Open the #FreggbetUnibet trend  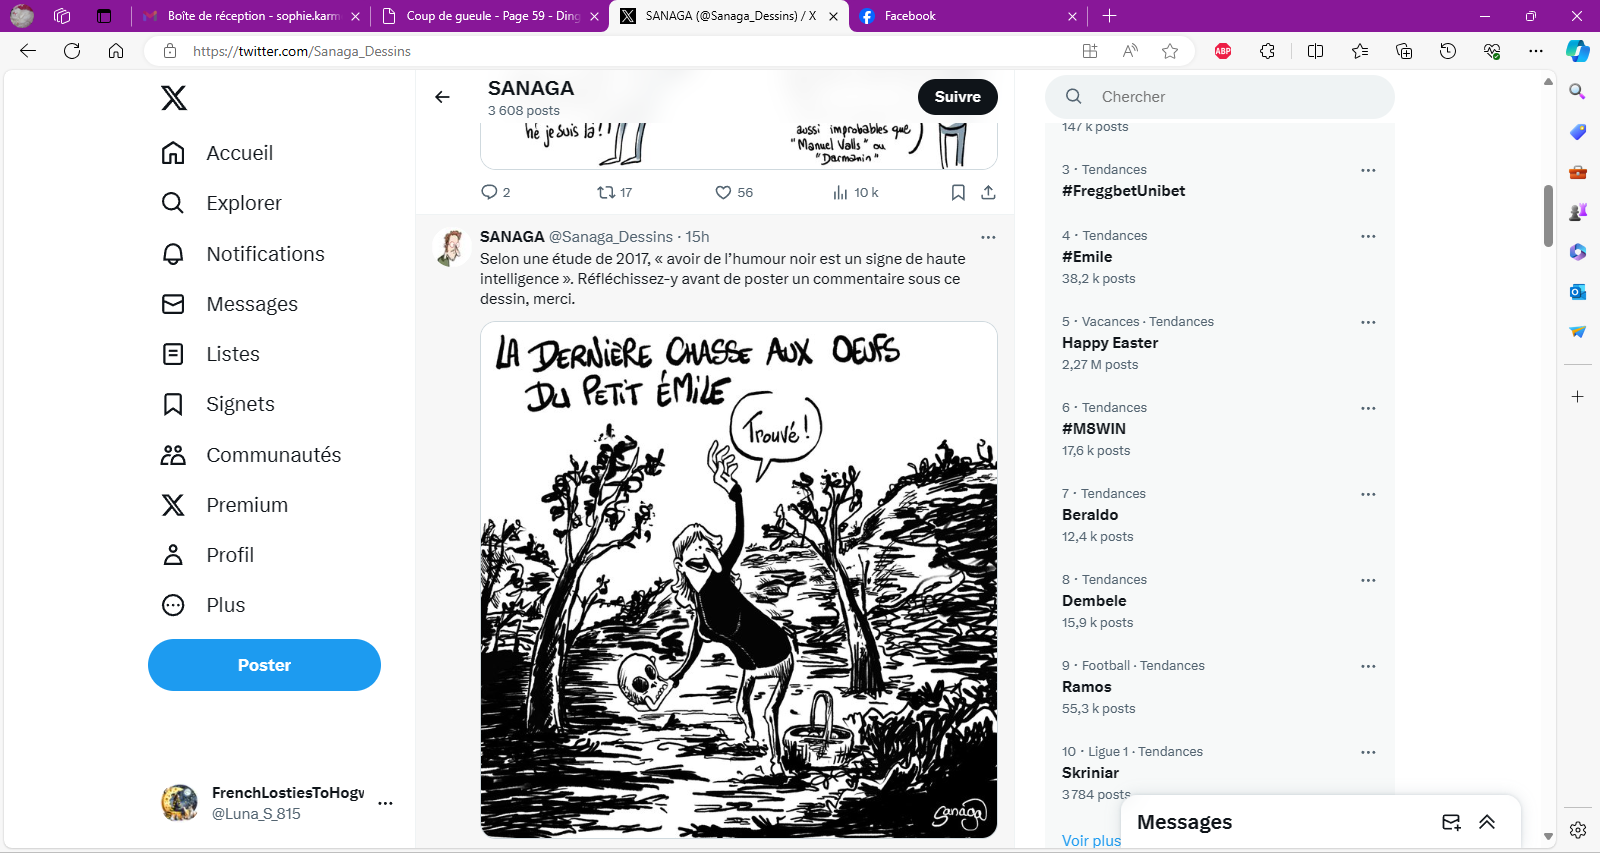(x=1123, y=191)
